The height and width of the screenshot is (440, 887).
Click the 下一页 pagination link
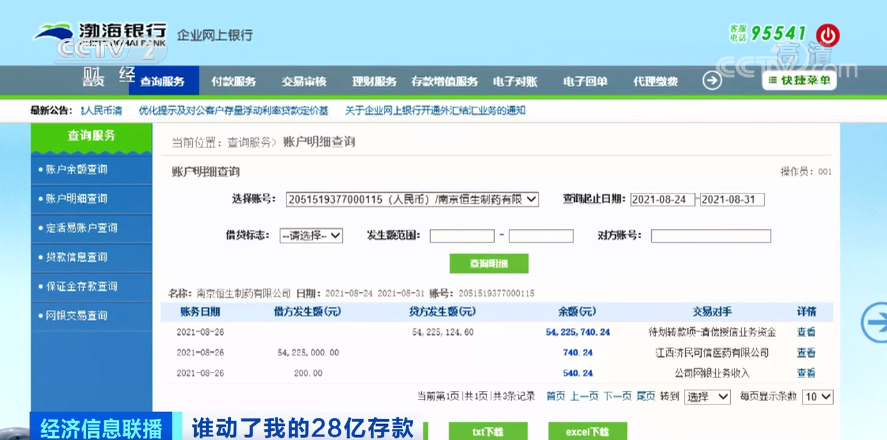click(617, 396)
